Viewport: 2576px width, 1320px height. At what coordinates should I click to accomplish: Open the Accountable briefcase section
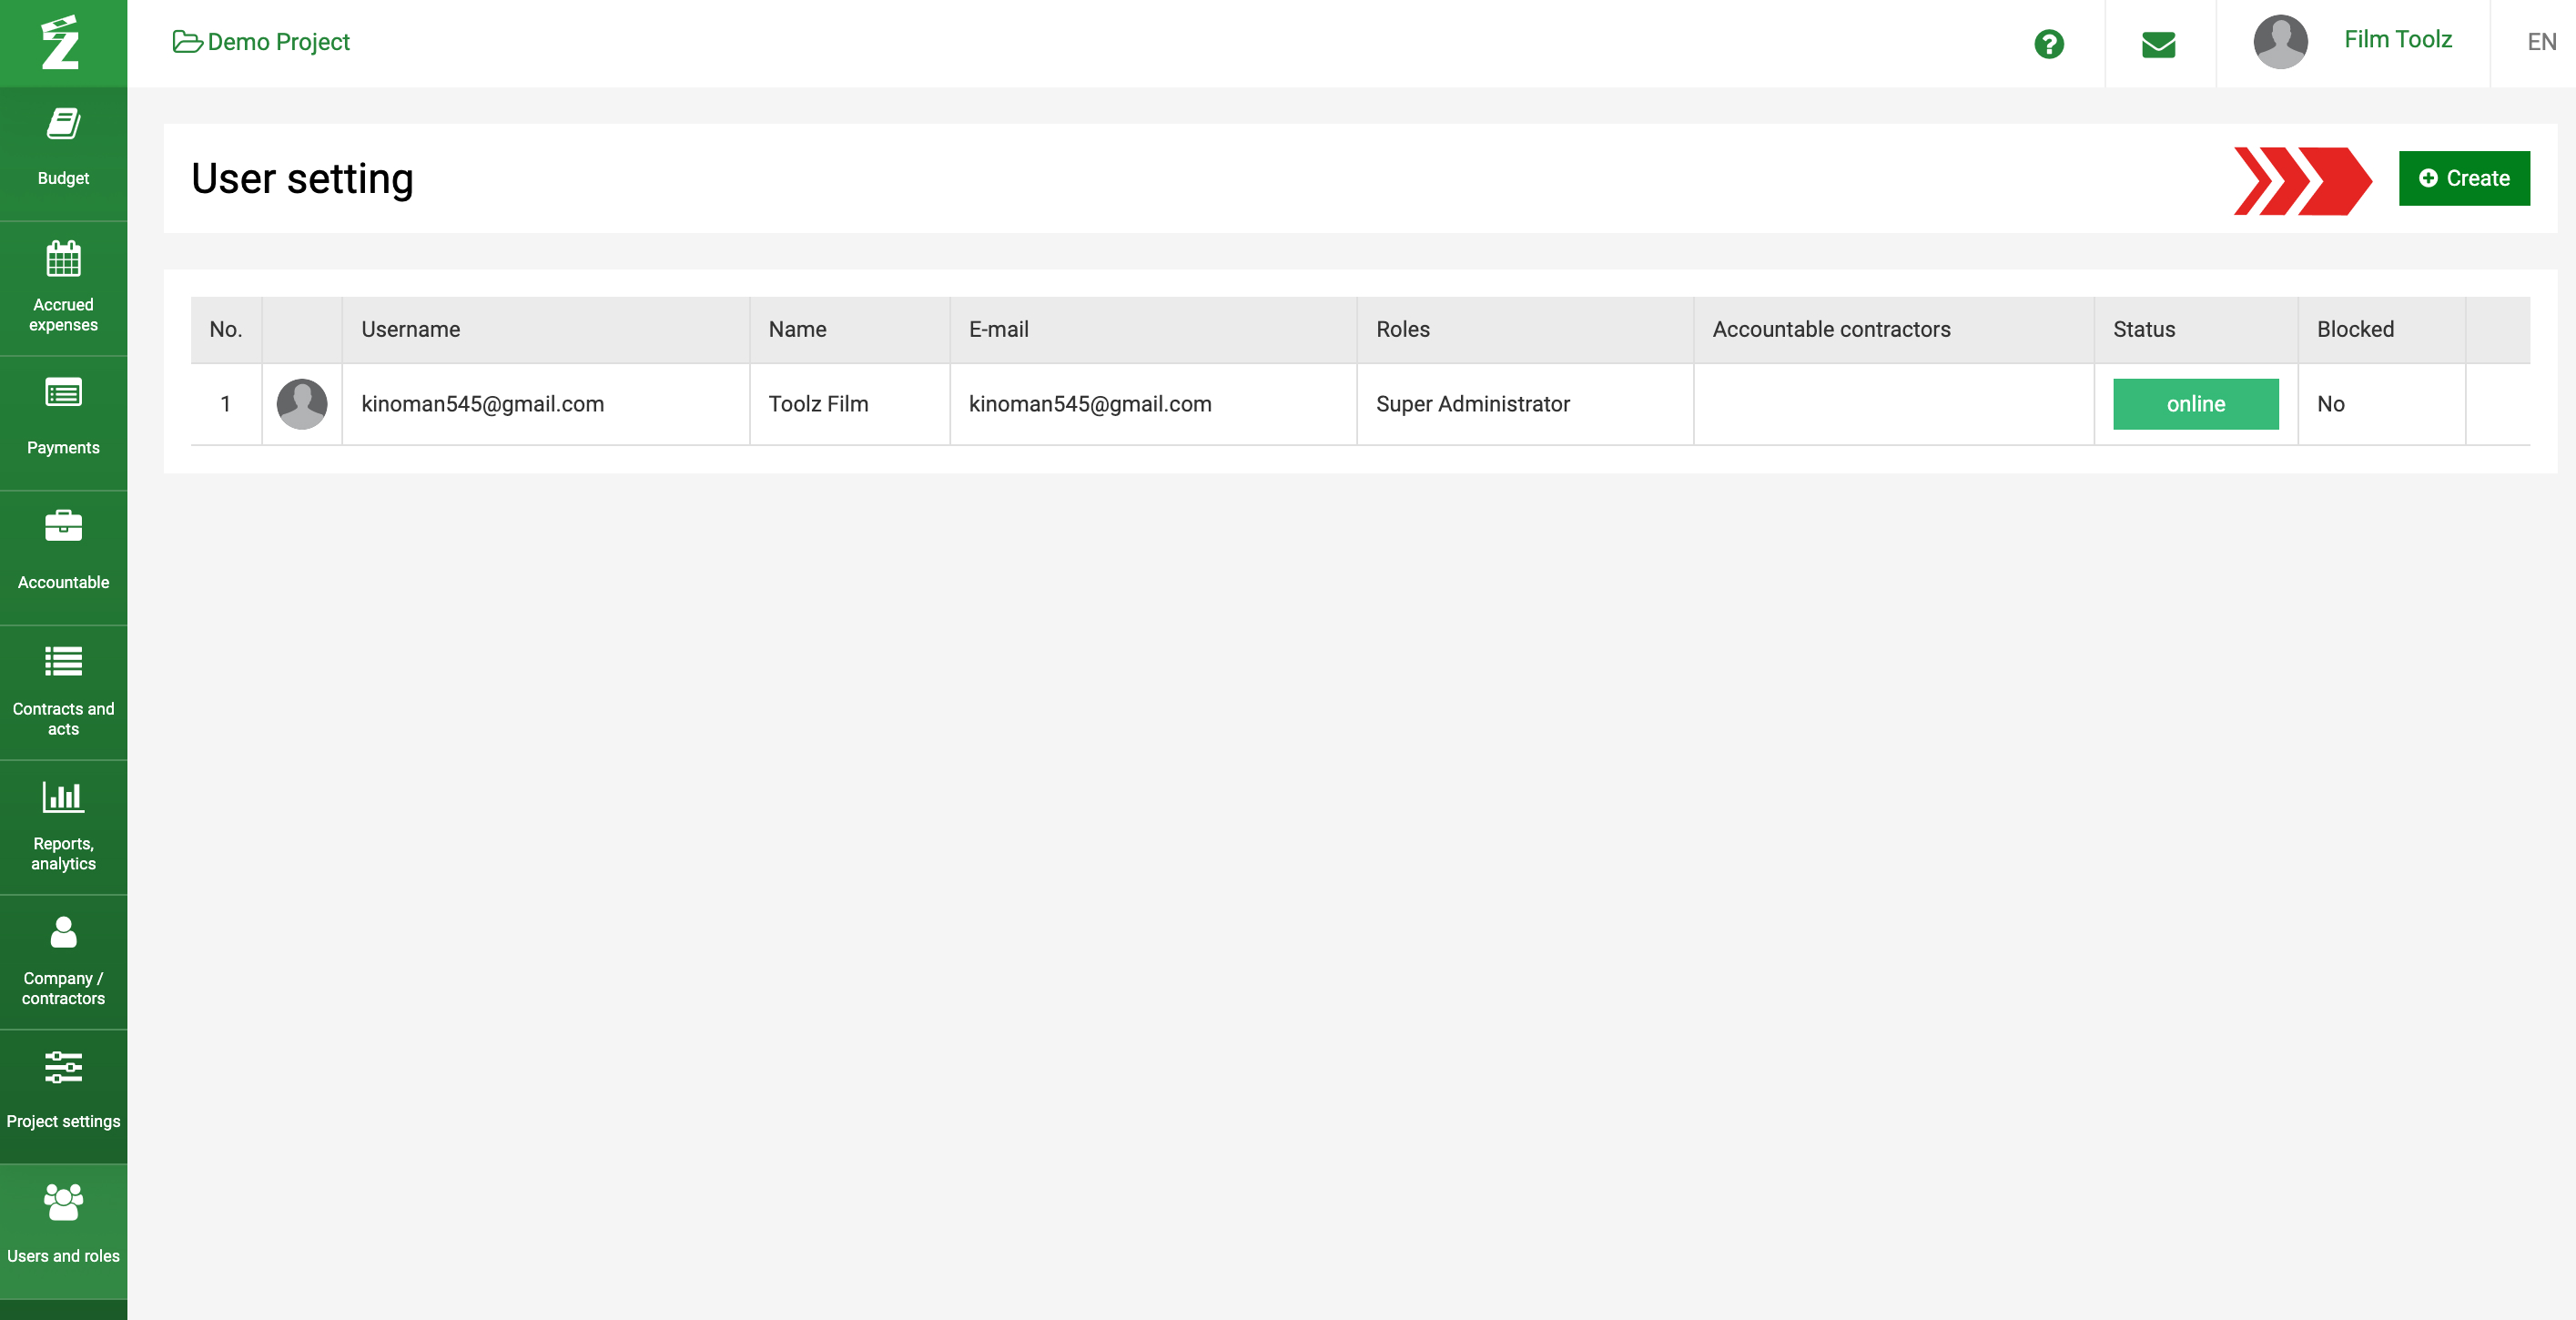pyautogui.click(x=63, y=557)
